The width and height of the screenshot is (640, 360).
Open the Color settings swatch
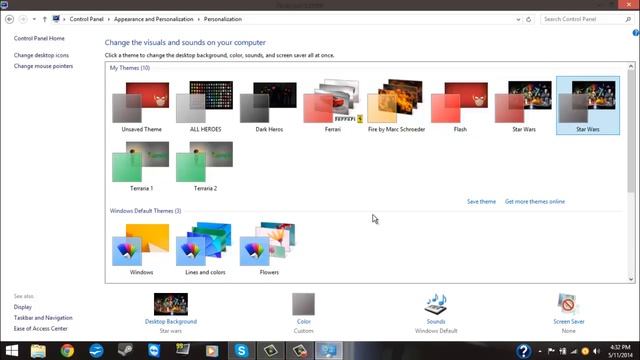(303, 304)
